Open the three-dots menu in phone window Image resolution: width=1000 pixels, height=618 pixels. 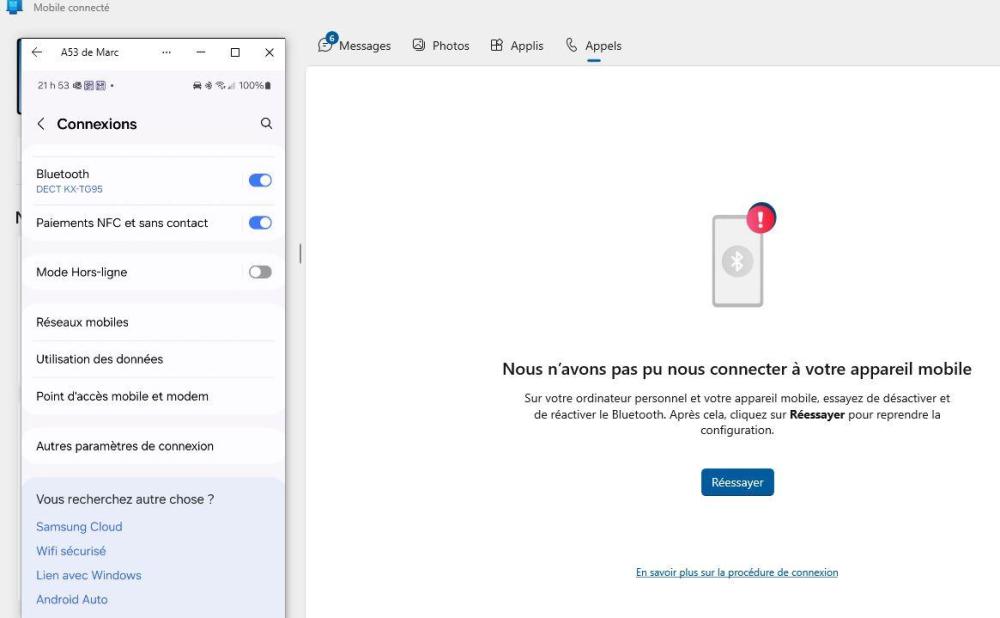pyautogui.click(x=166, y=53)
